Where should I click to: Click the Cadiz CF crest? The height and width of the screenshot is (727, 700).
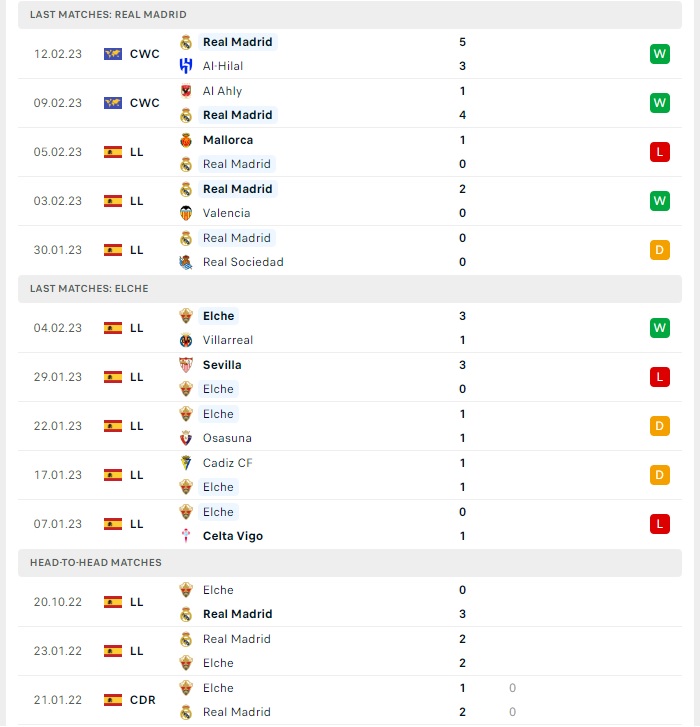pyautogui.click(x=186, y=463)
